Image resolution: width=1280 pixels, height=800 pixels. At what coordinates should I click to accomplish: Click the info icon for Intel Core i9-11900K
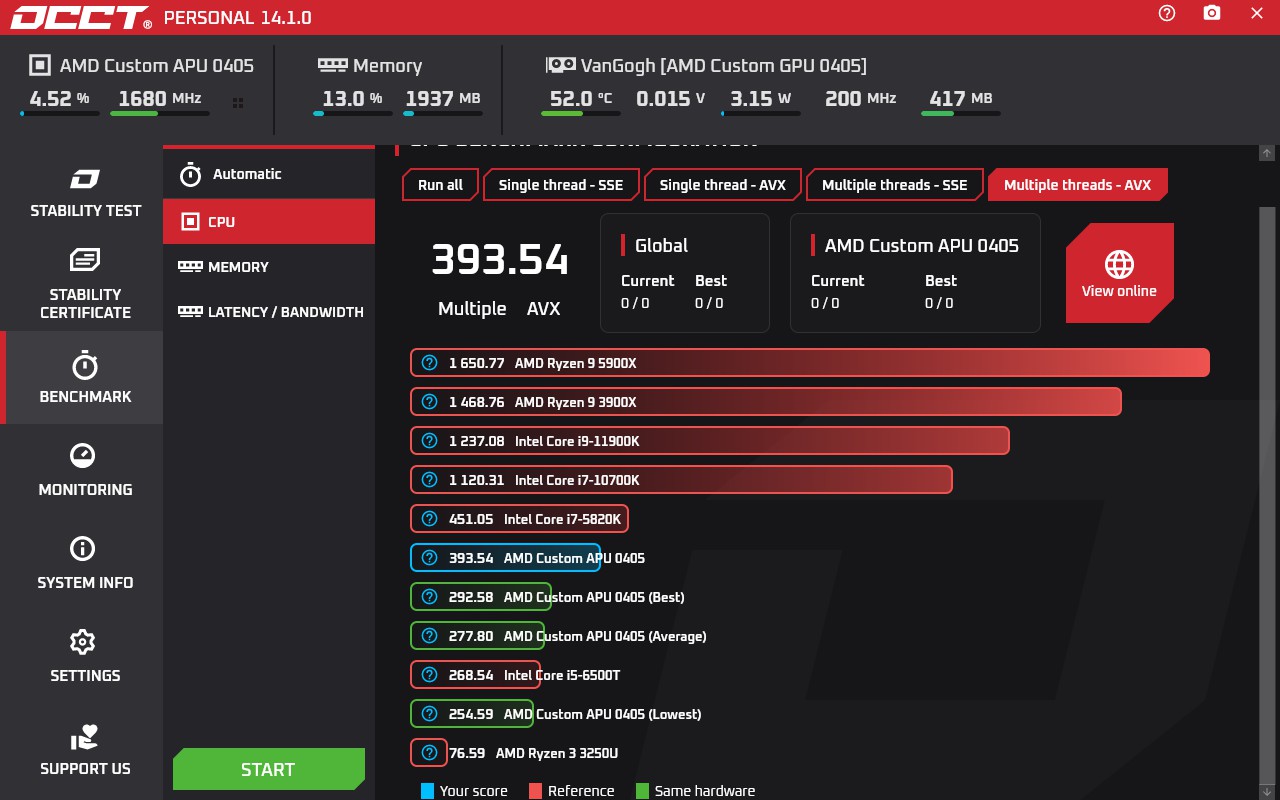tap(430, 441)
